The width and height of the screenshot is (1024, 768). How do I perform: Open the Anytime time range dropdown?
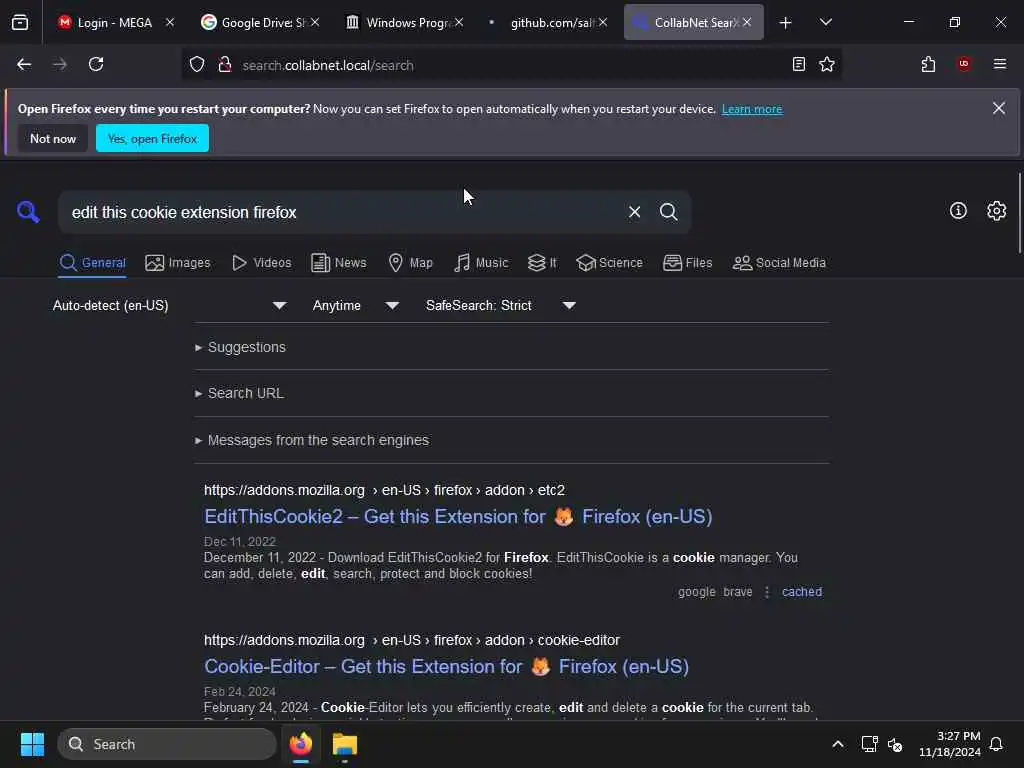coord(355,306)
